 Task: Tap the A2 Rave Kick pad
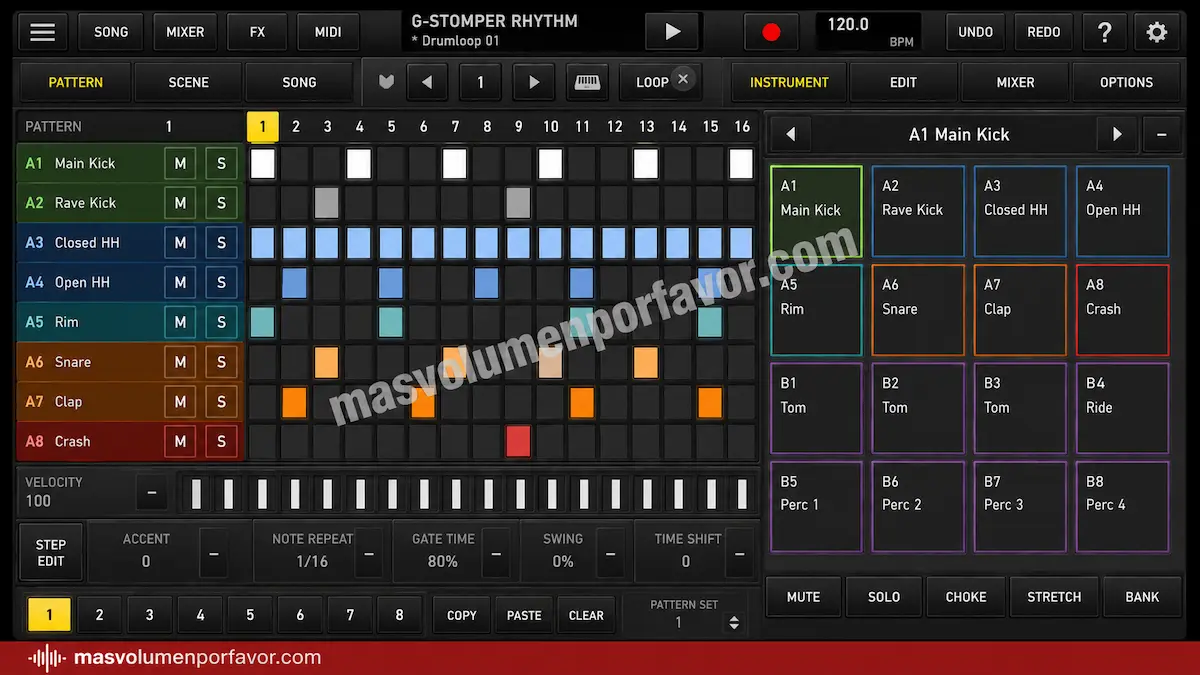point(918,211)
